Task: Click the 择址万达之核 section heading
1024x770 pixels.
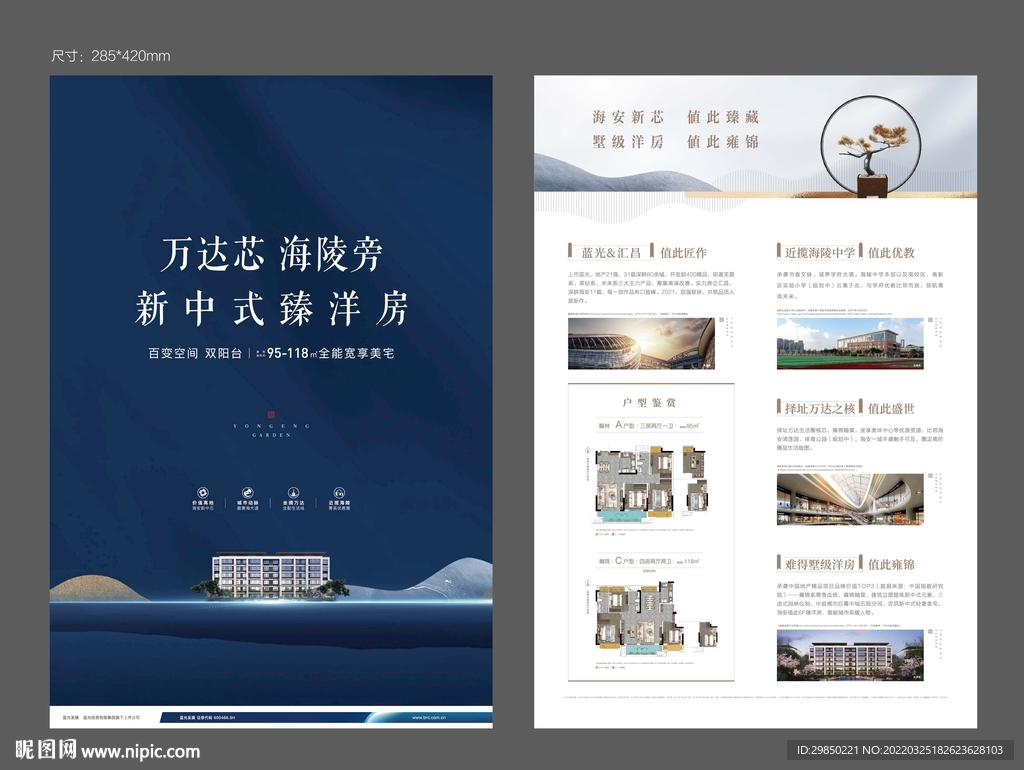Action: [x=820, y=408]
